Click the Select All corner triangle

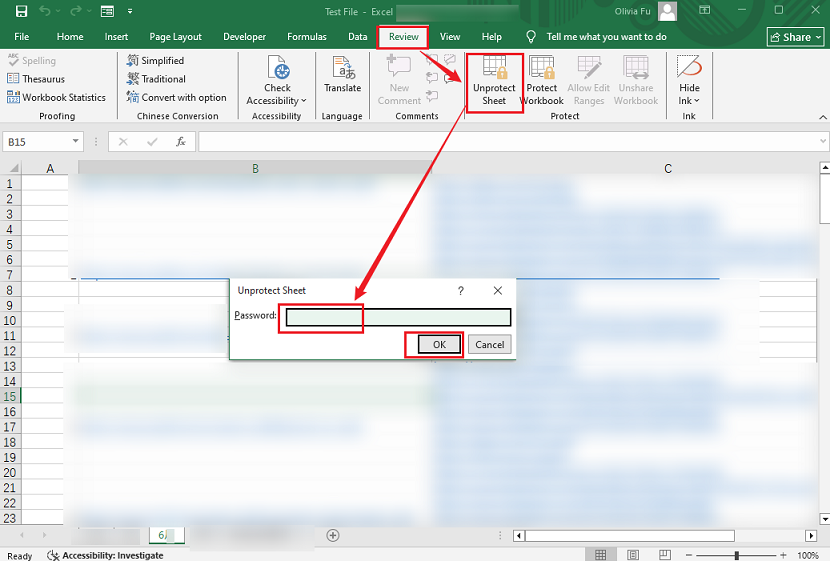[13, 168]
